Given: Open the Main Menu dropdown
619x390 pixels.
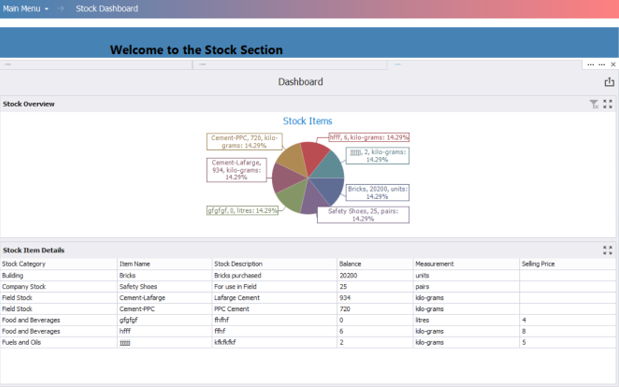Looking at the screenshot, I should pos(25,9).
